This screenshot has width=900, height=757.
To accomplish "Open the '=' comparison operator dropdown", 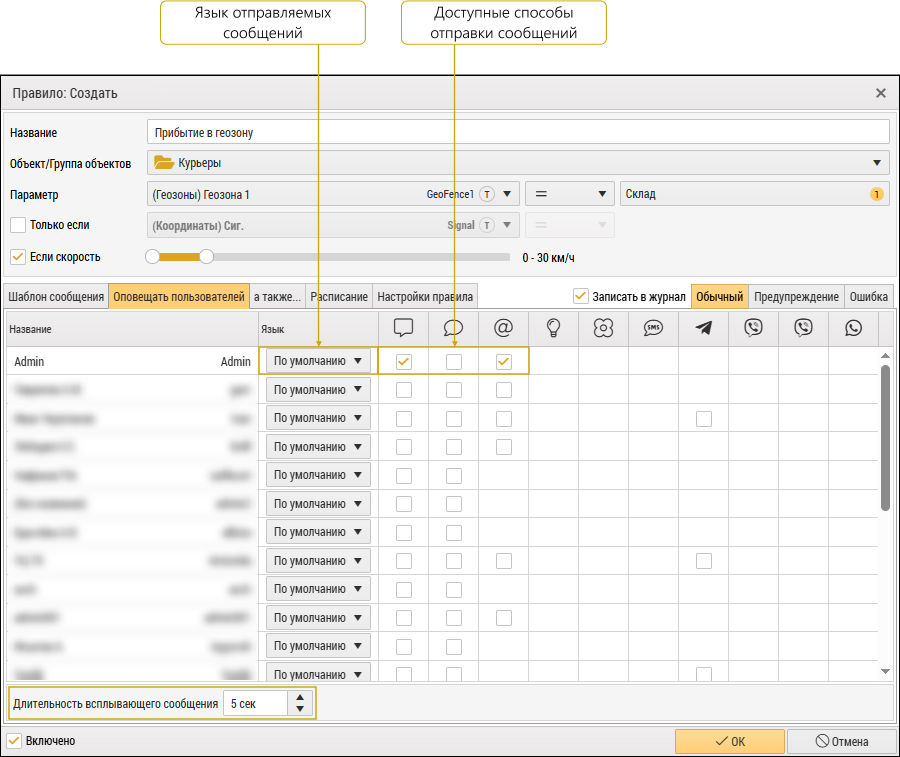I will 570,194.
